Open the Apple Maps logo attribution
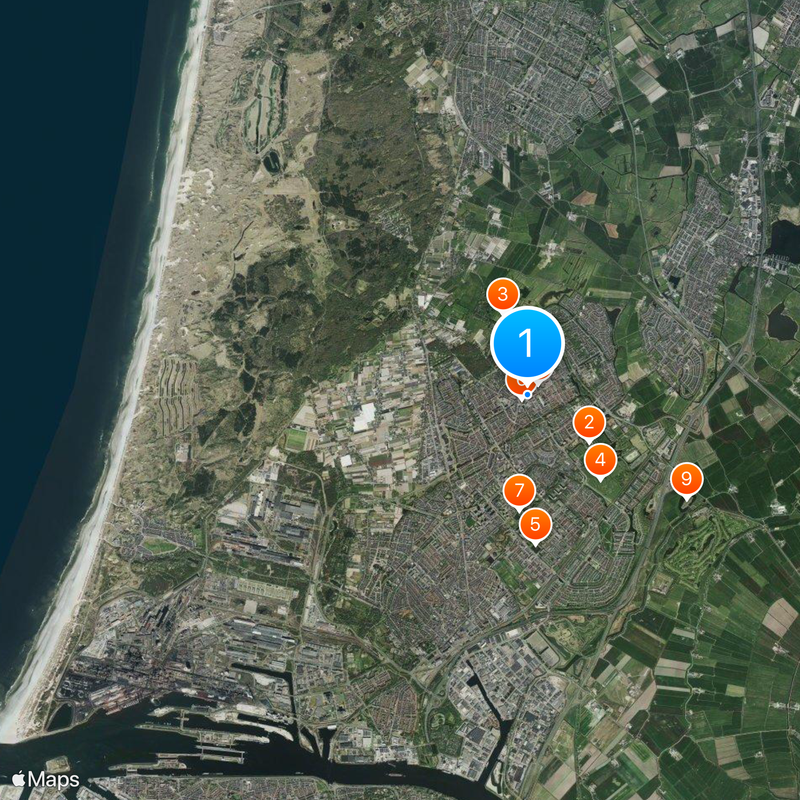The height and width of the screenshot is (800, 800). pyautogui.click(x=45, y=780)
